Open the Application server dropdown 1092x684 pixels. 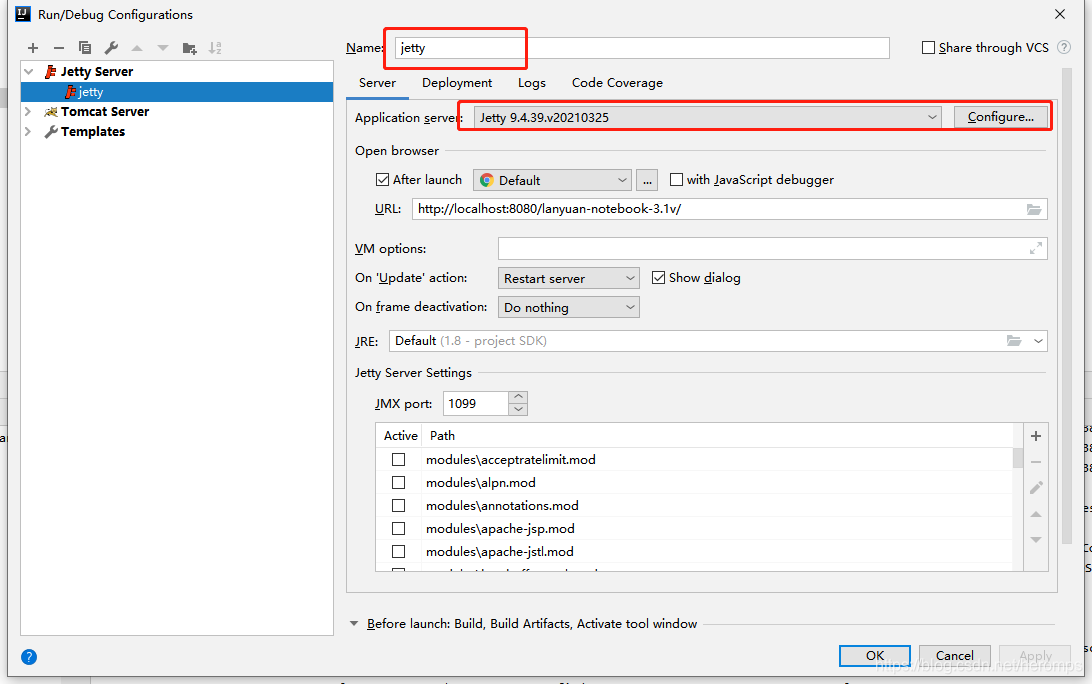click(x=708, y=118)
